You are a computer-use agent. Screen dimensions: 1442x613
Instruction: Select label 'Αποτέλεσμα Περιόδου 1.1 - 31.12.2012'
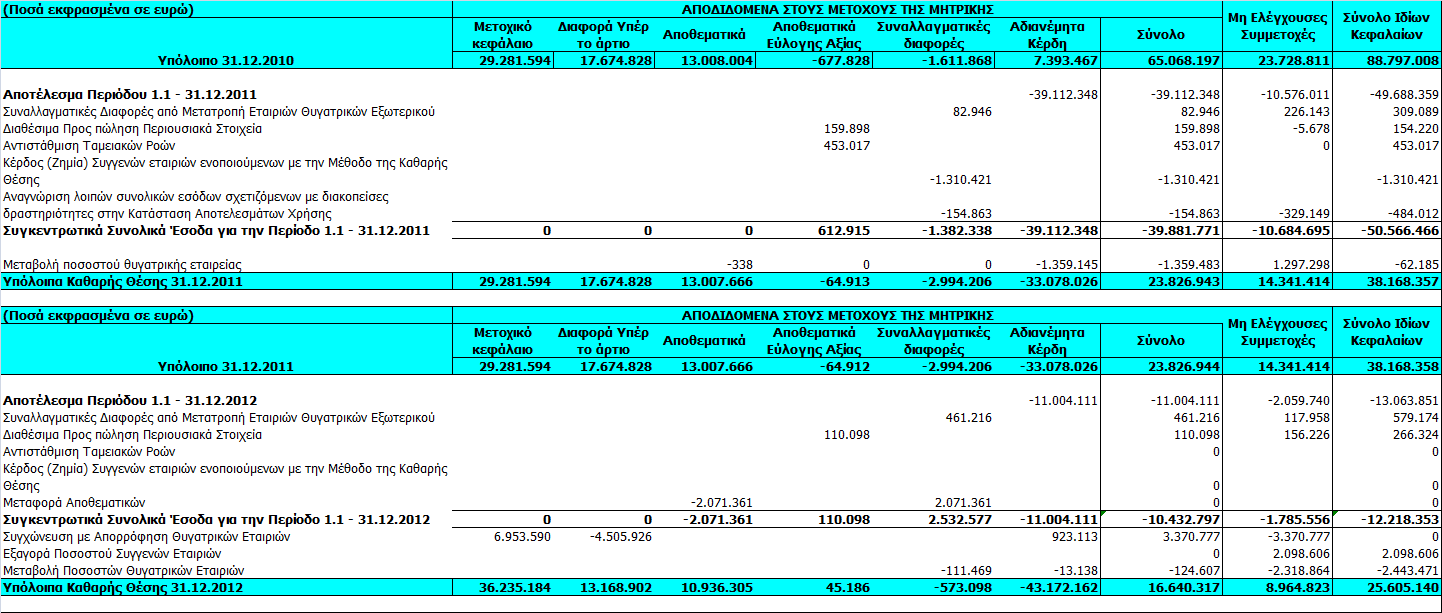(131, 400)
